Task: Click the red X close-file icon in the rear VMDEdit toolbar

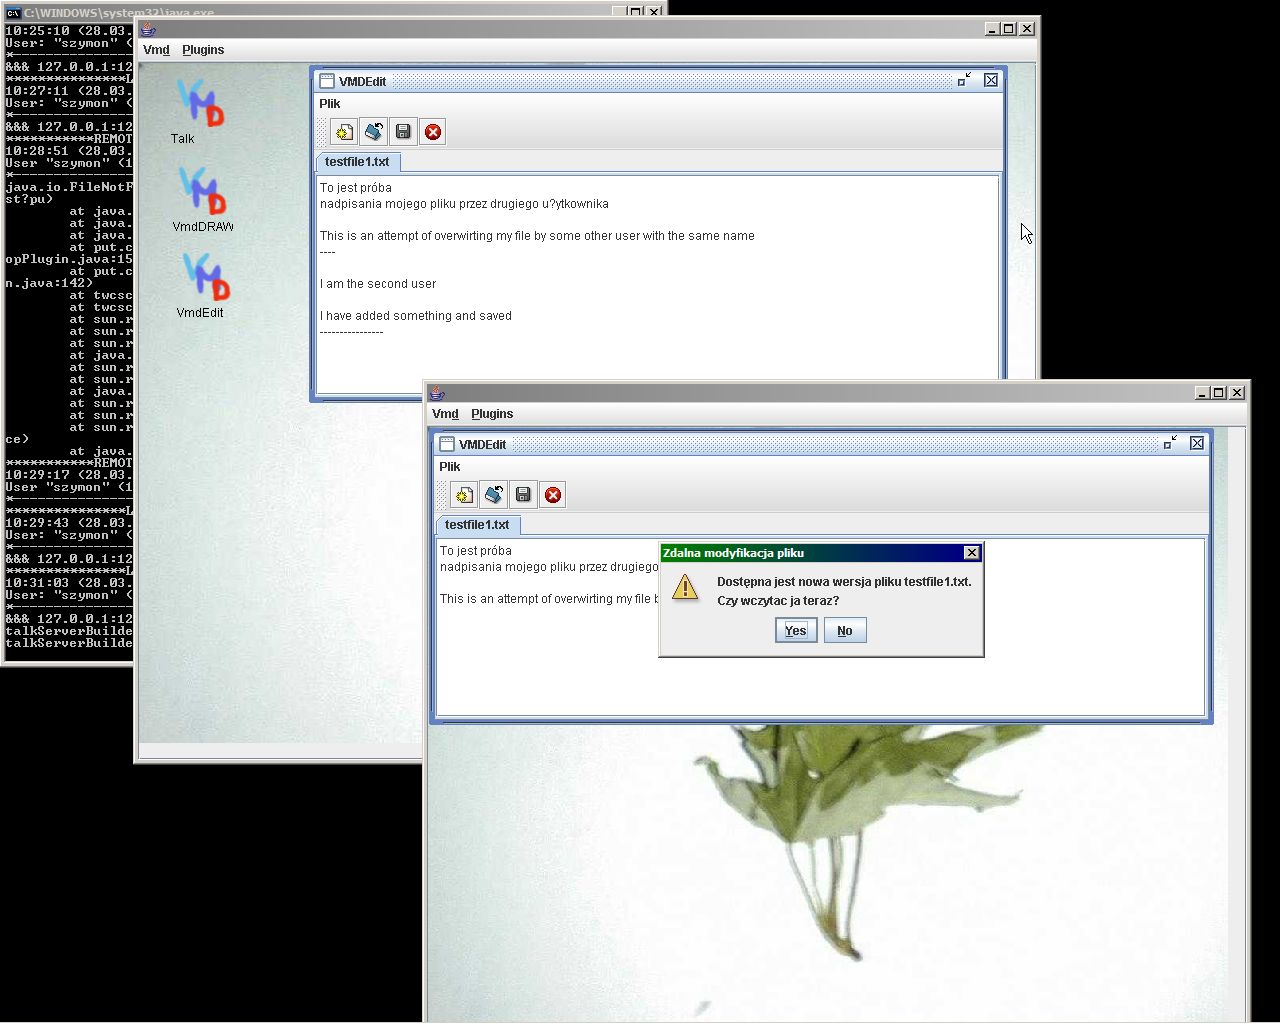Action: (x=433, y=131)
